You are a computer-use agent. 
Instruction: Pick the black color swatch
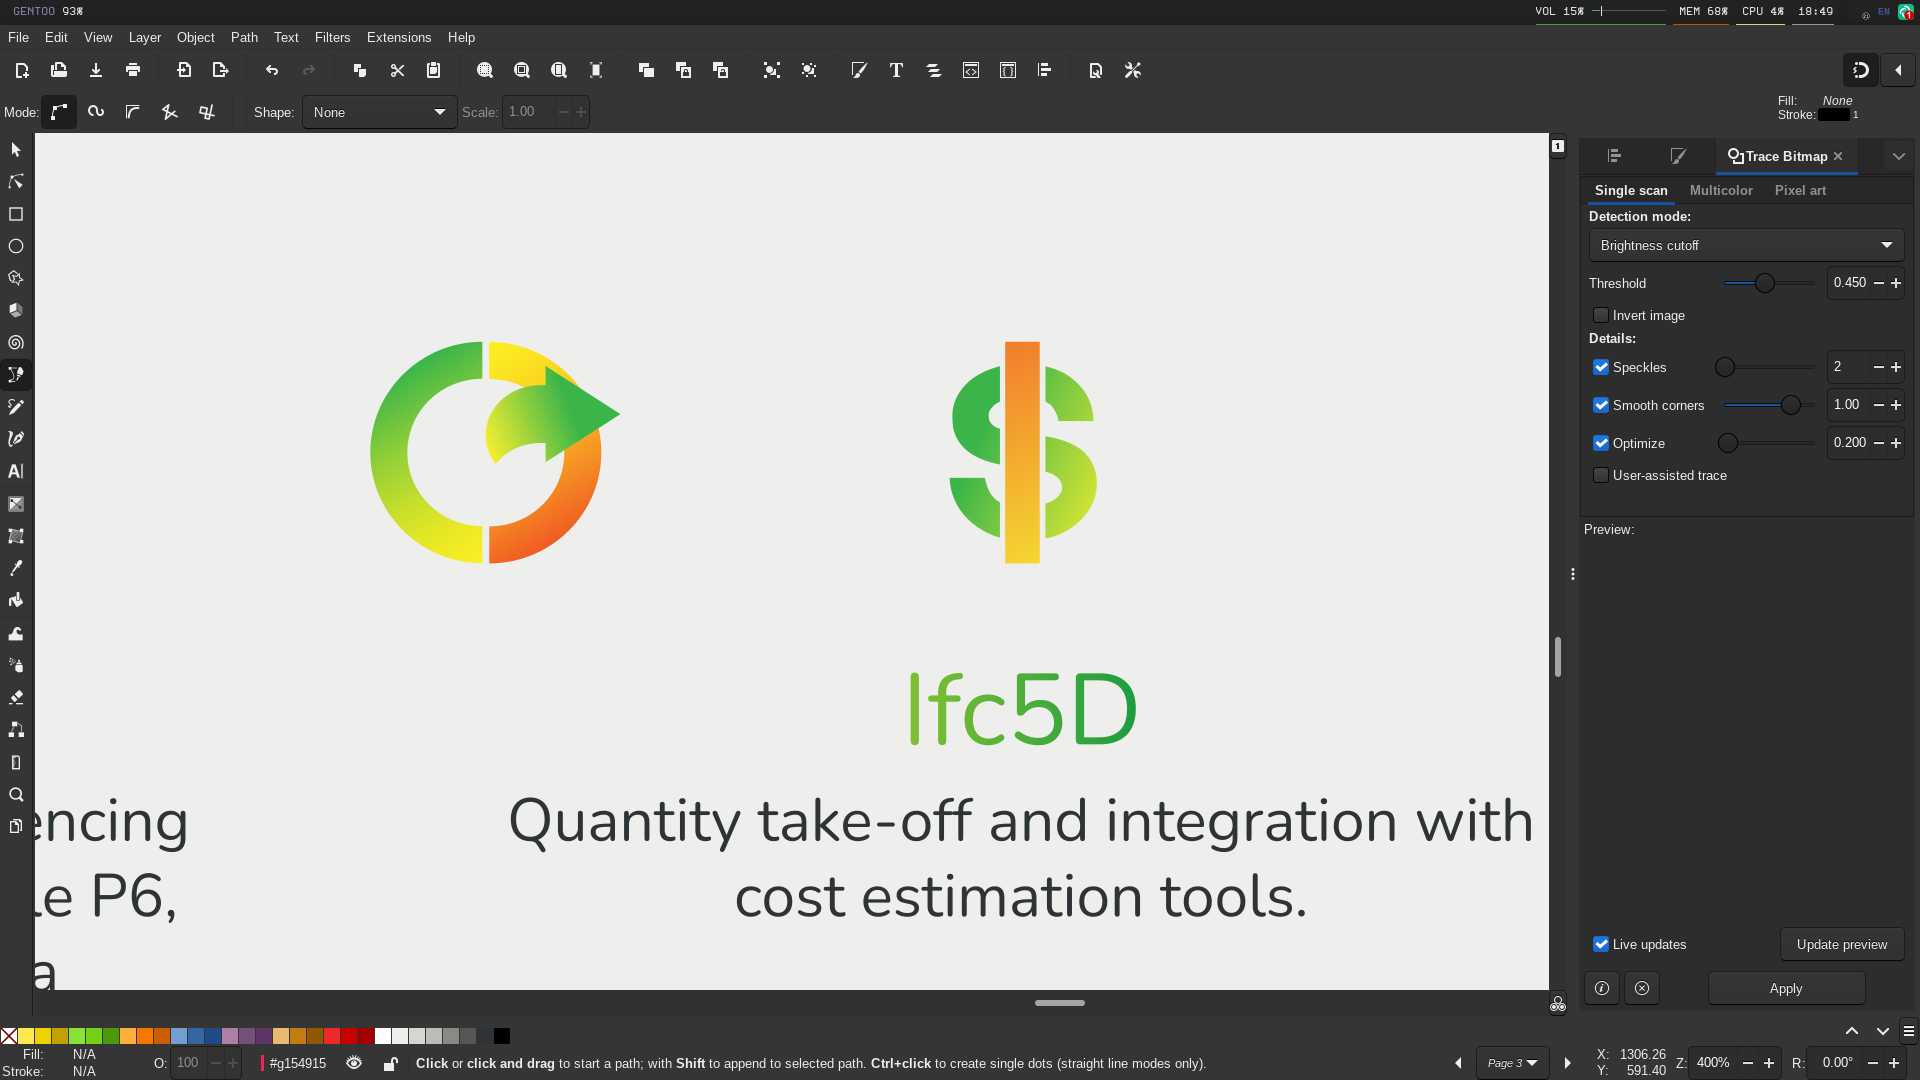(502, 1036)
